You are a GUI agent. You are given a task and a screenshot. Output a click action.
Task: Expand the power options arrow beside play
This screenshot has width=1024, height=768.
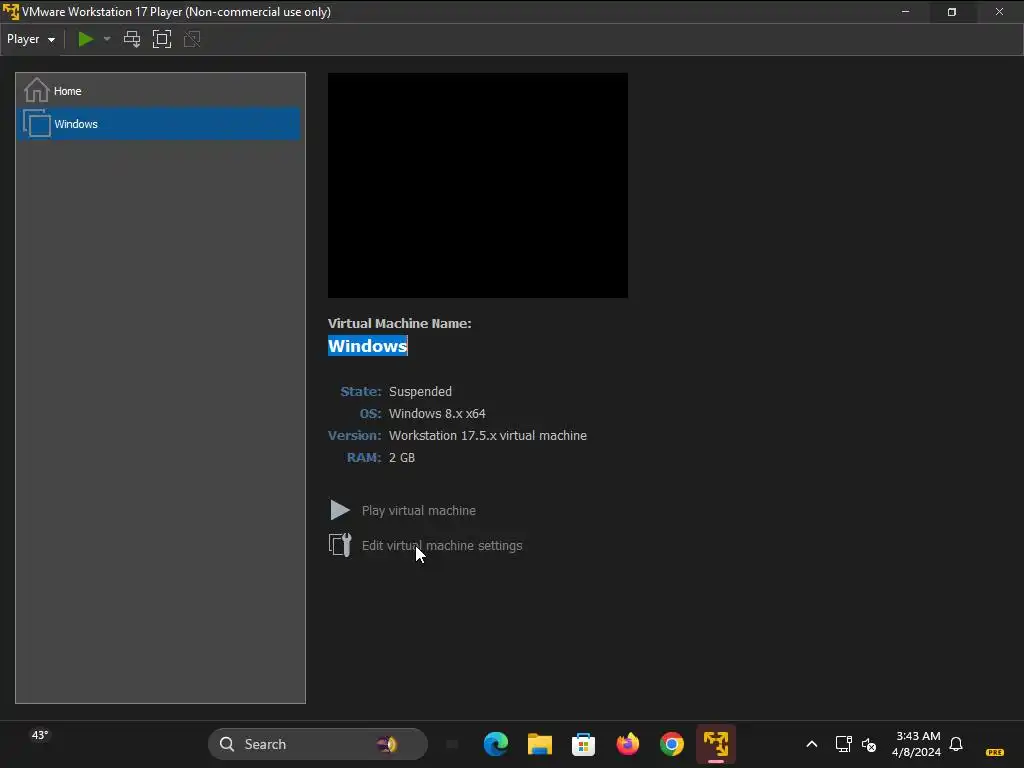tap(107, 39)
